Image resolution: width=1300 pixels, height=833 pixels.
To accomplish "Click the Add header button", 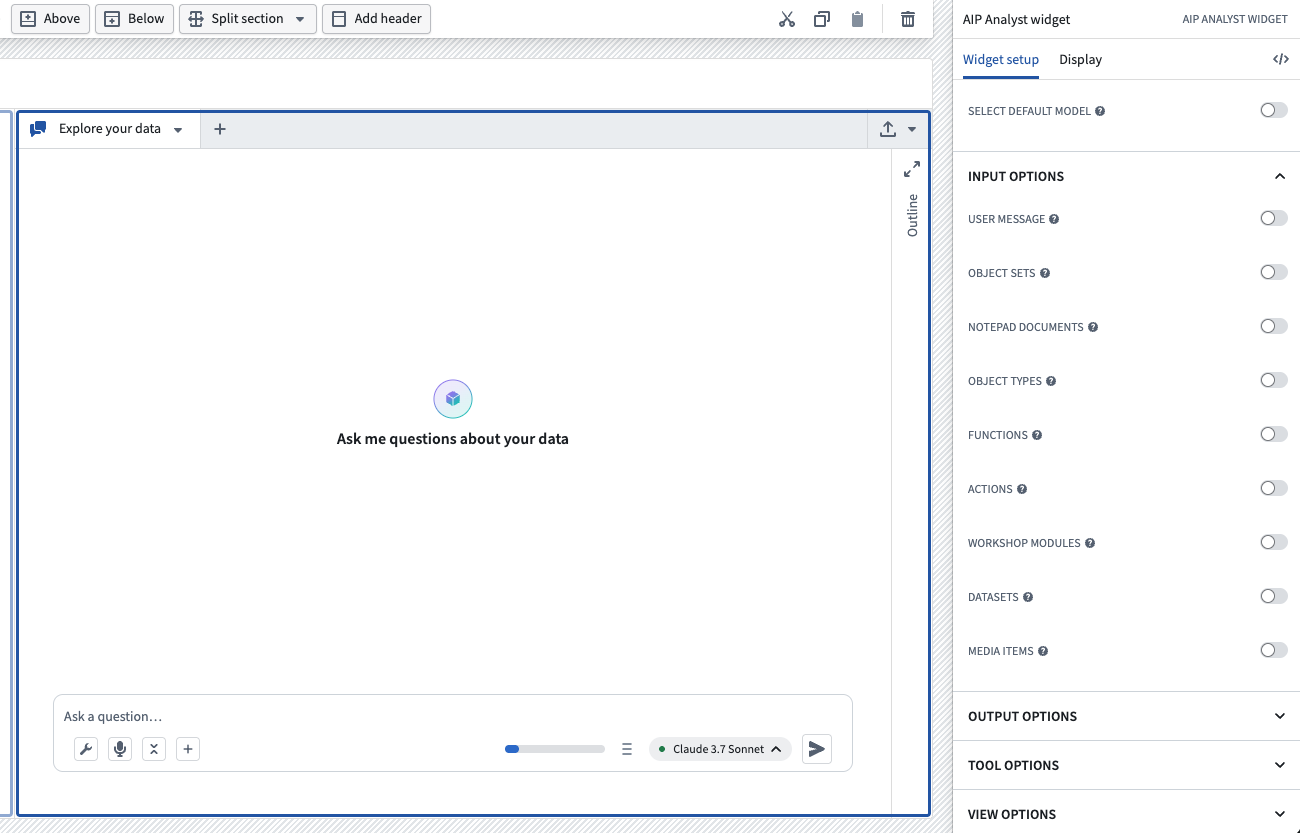I will [376, 18].
